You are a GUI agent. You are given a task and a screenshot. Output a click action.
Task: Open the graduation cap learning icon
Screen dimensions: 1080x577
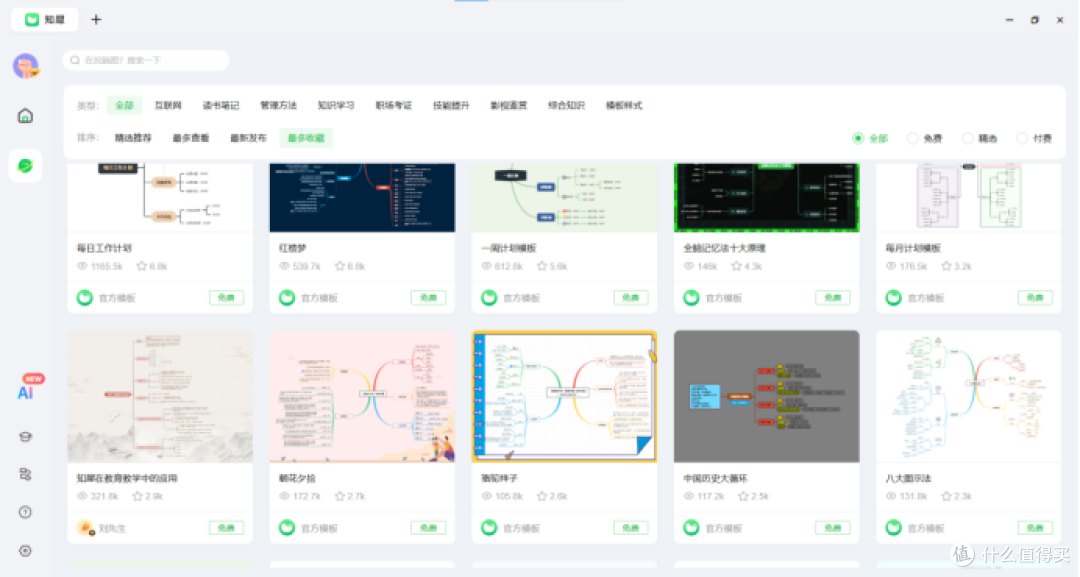point(25,437)
